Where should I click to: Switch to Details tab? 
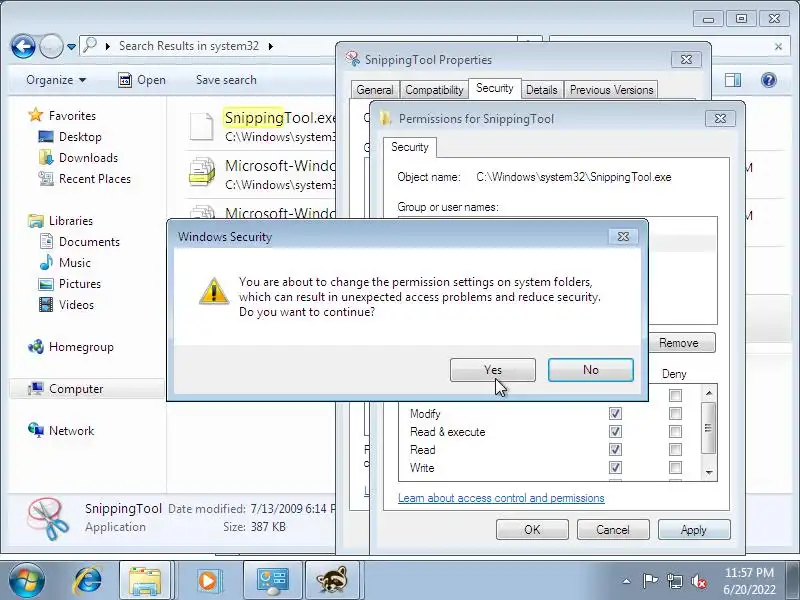[541, 90]
